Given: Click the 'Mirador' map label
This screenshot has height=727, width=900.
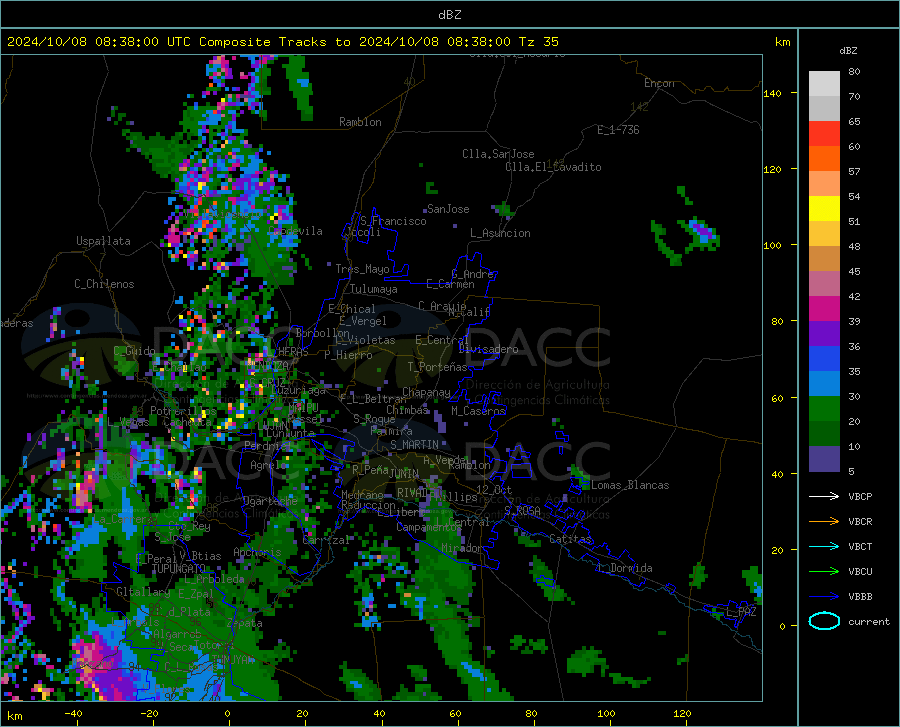Looking at the screenshot, I should pos(462,548).
